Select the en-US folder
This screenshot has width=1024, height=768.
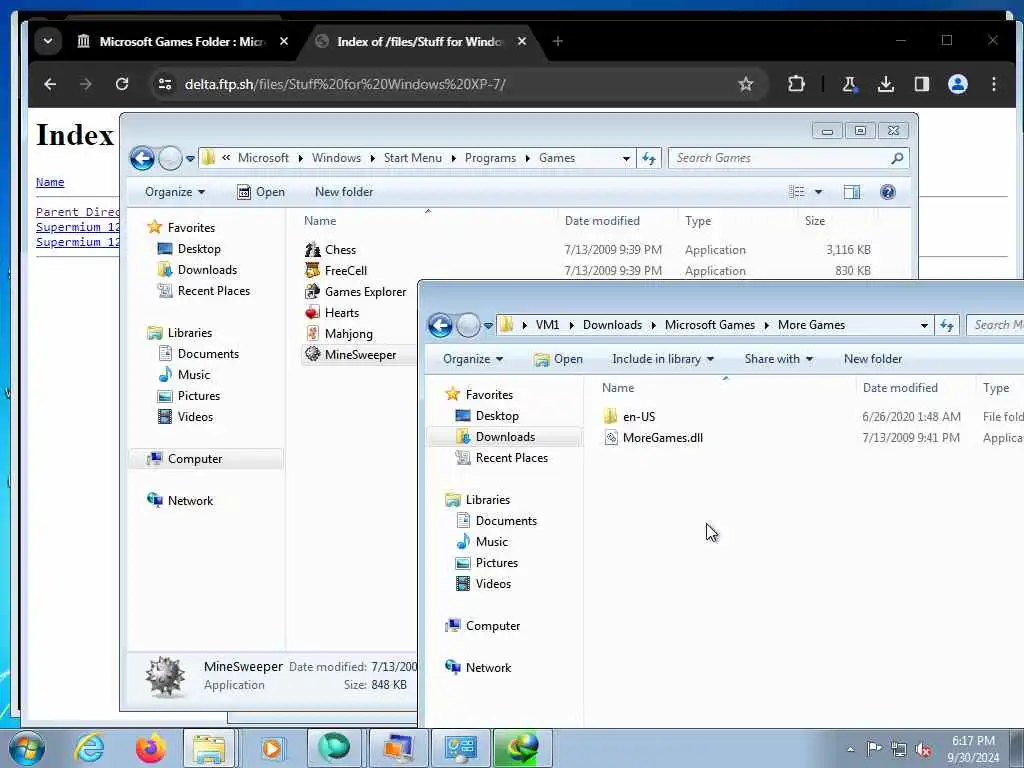pyautogui.click(x=629, y=417)
